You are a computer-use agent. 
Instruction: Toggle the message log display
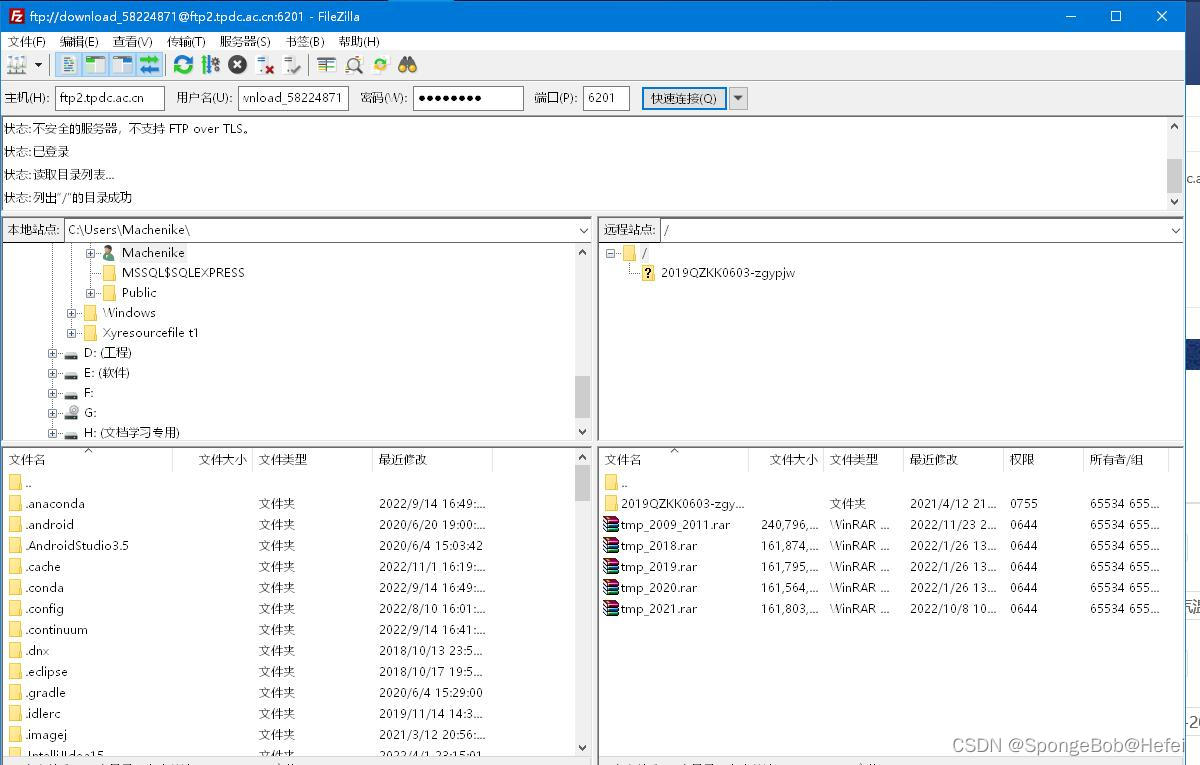(68, 65)
